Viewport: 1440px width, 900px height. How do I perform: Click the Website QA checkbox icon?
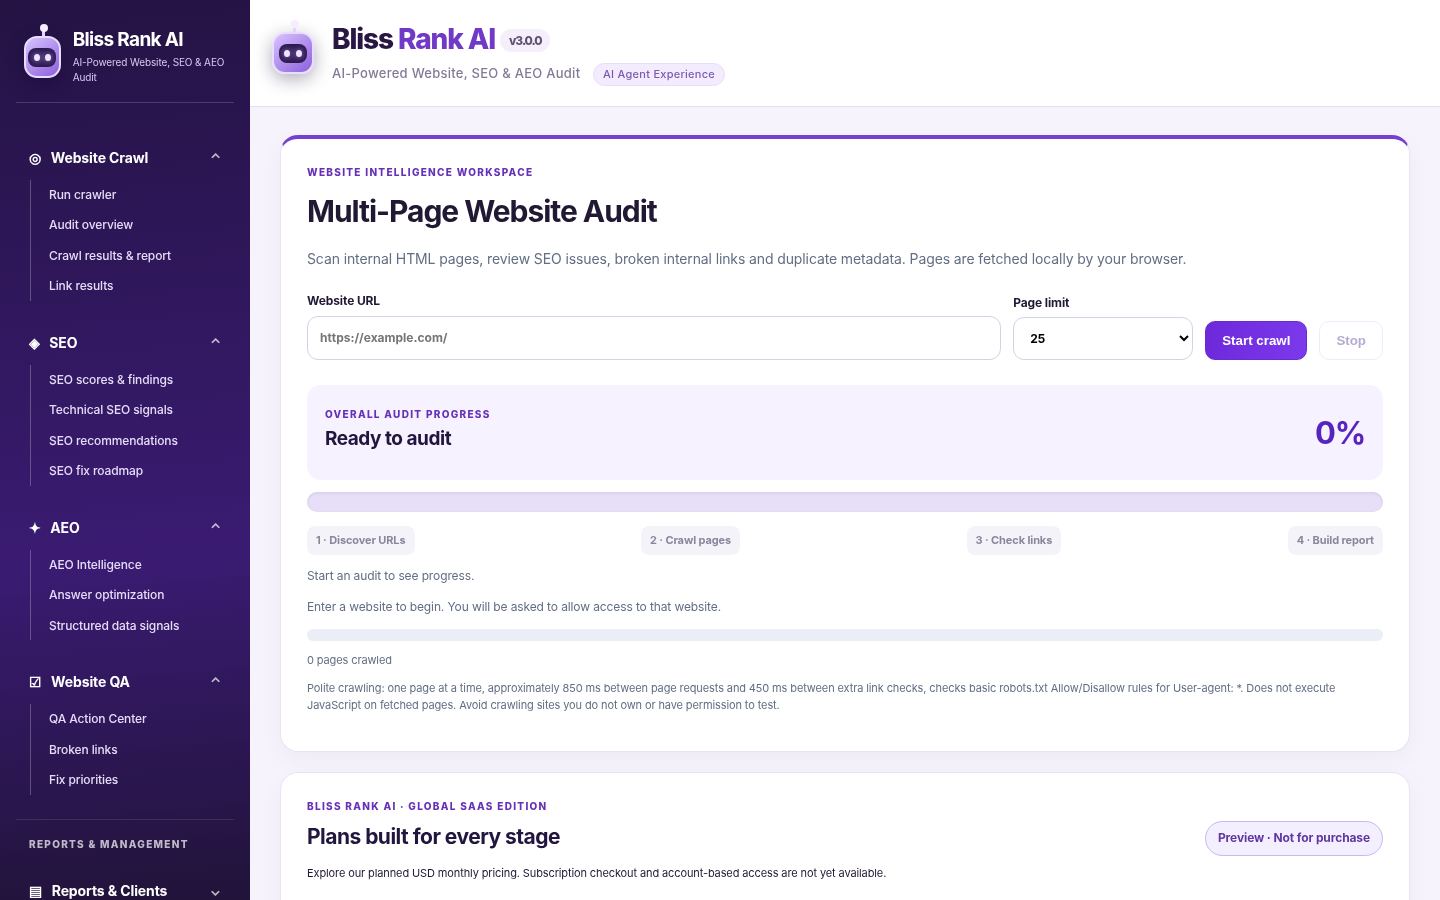(35, 682)
